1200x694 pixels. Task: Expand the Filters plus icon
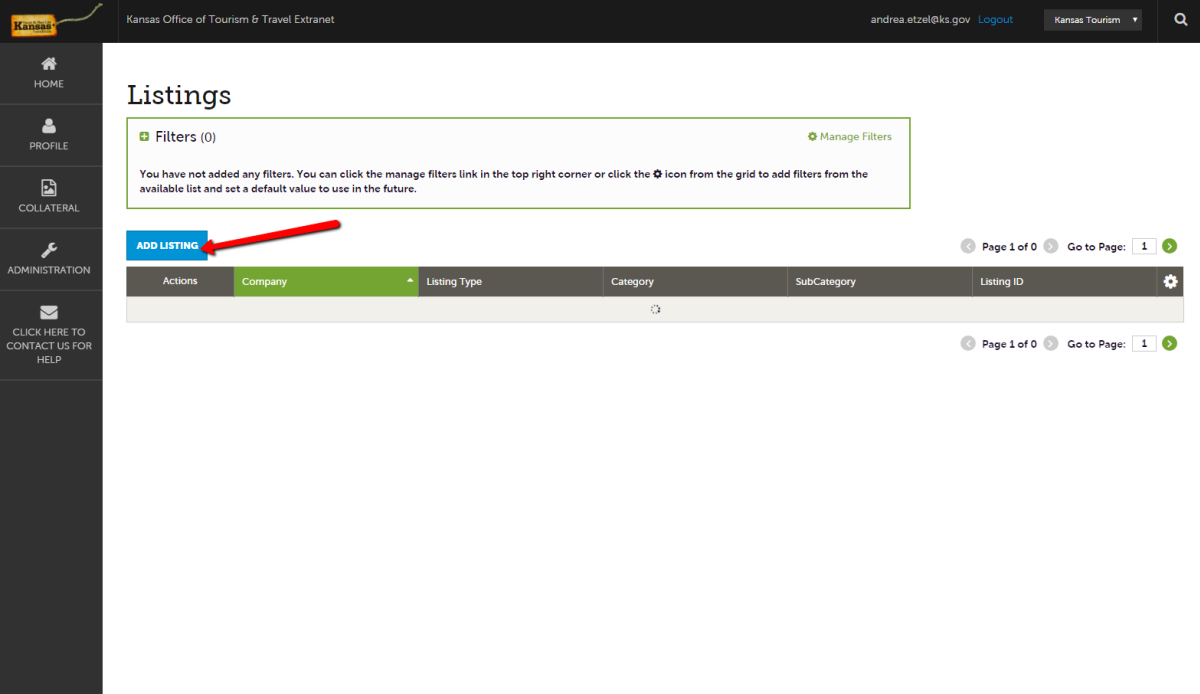(x=144, y=137)
